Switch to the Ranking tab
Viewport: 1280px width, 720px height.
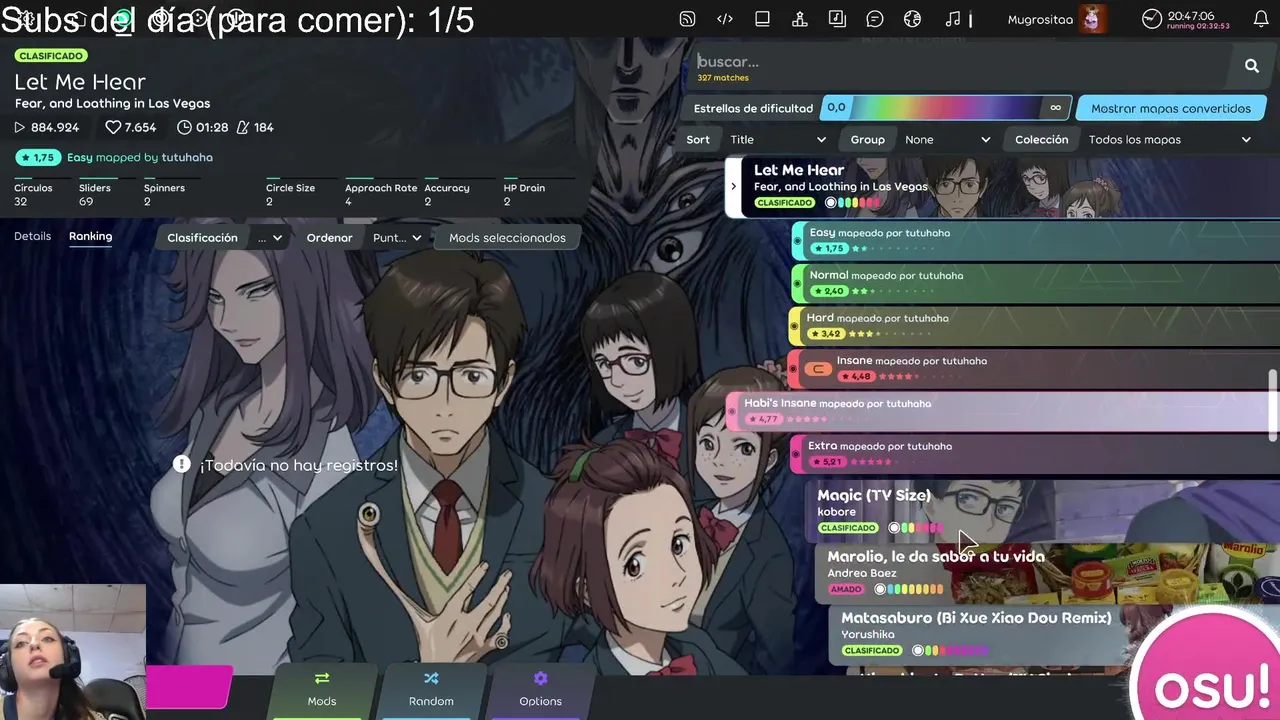pos(90,236)
